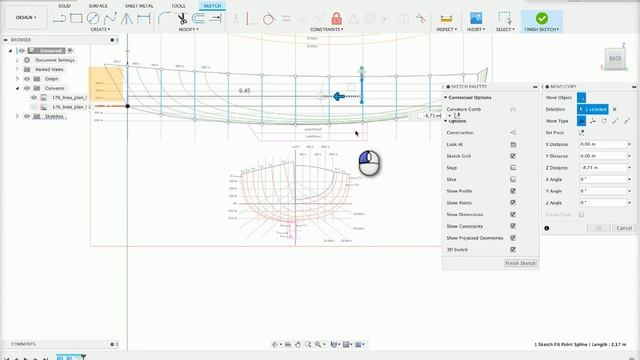Screen dimensions: 640x360
Task: Click Finish Sketch button in Sketch Palette
Action: click(520, 263)
